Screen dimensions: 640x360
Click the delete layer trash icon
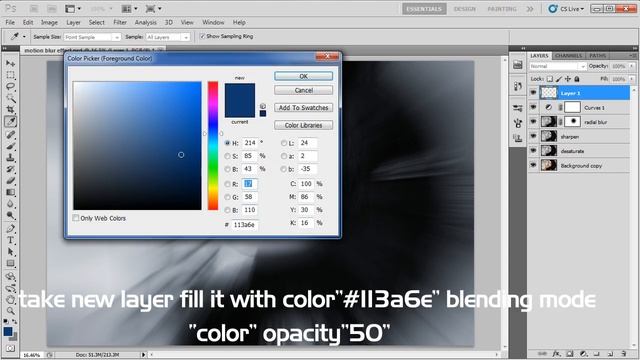[x=623, y=354]
